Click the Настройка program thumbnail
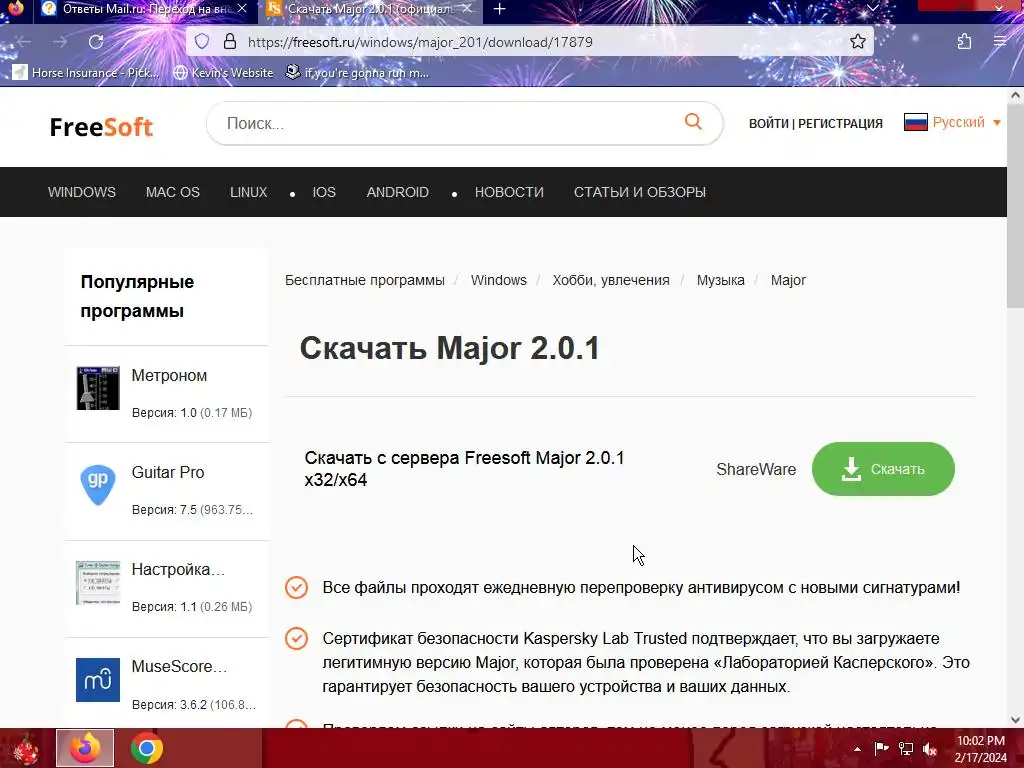The image size is (1024, 768). click(98, 583)
